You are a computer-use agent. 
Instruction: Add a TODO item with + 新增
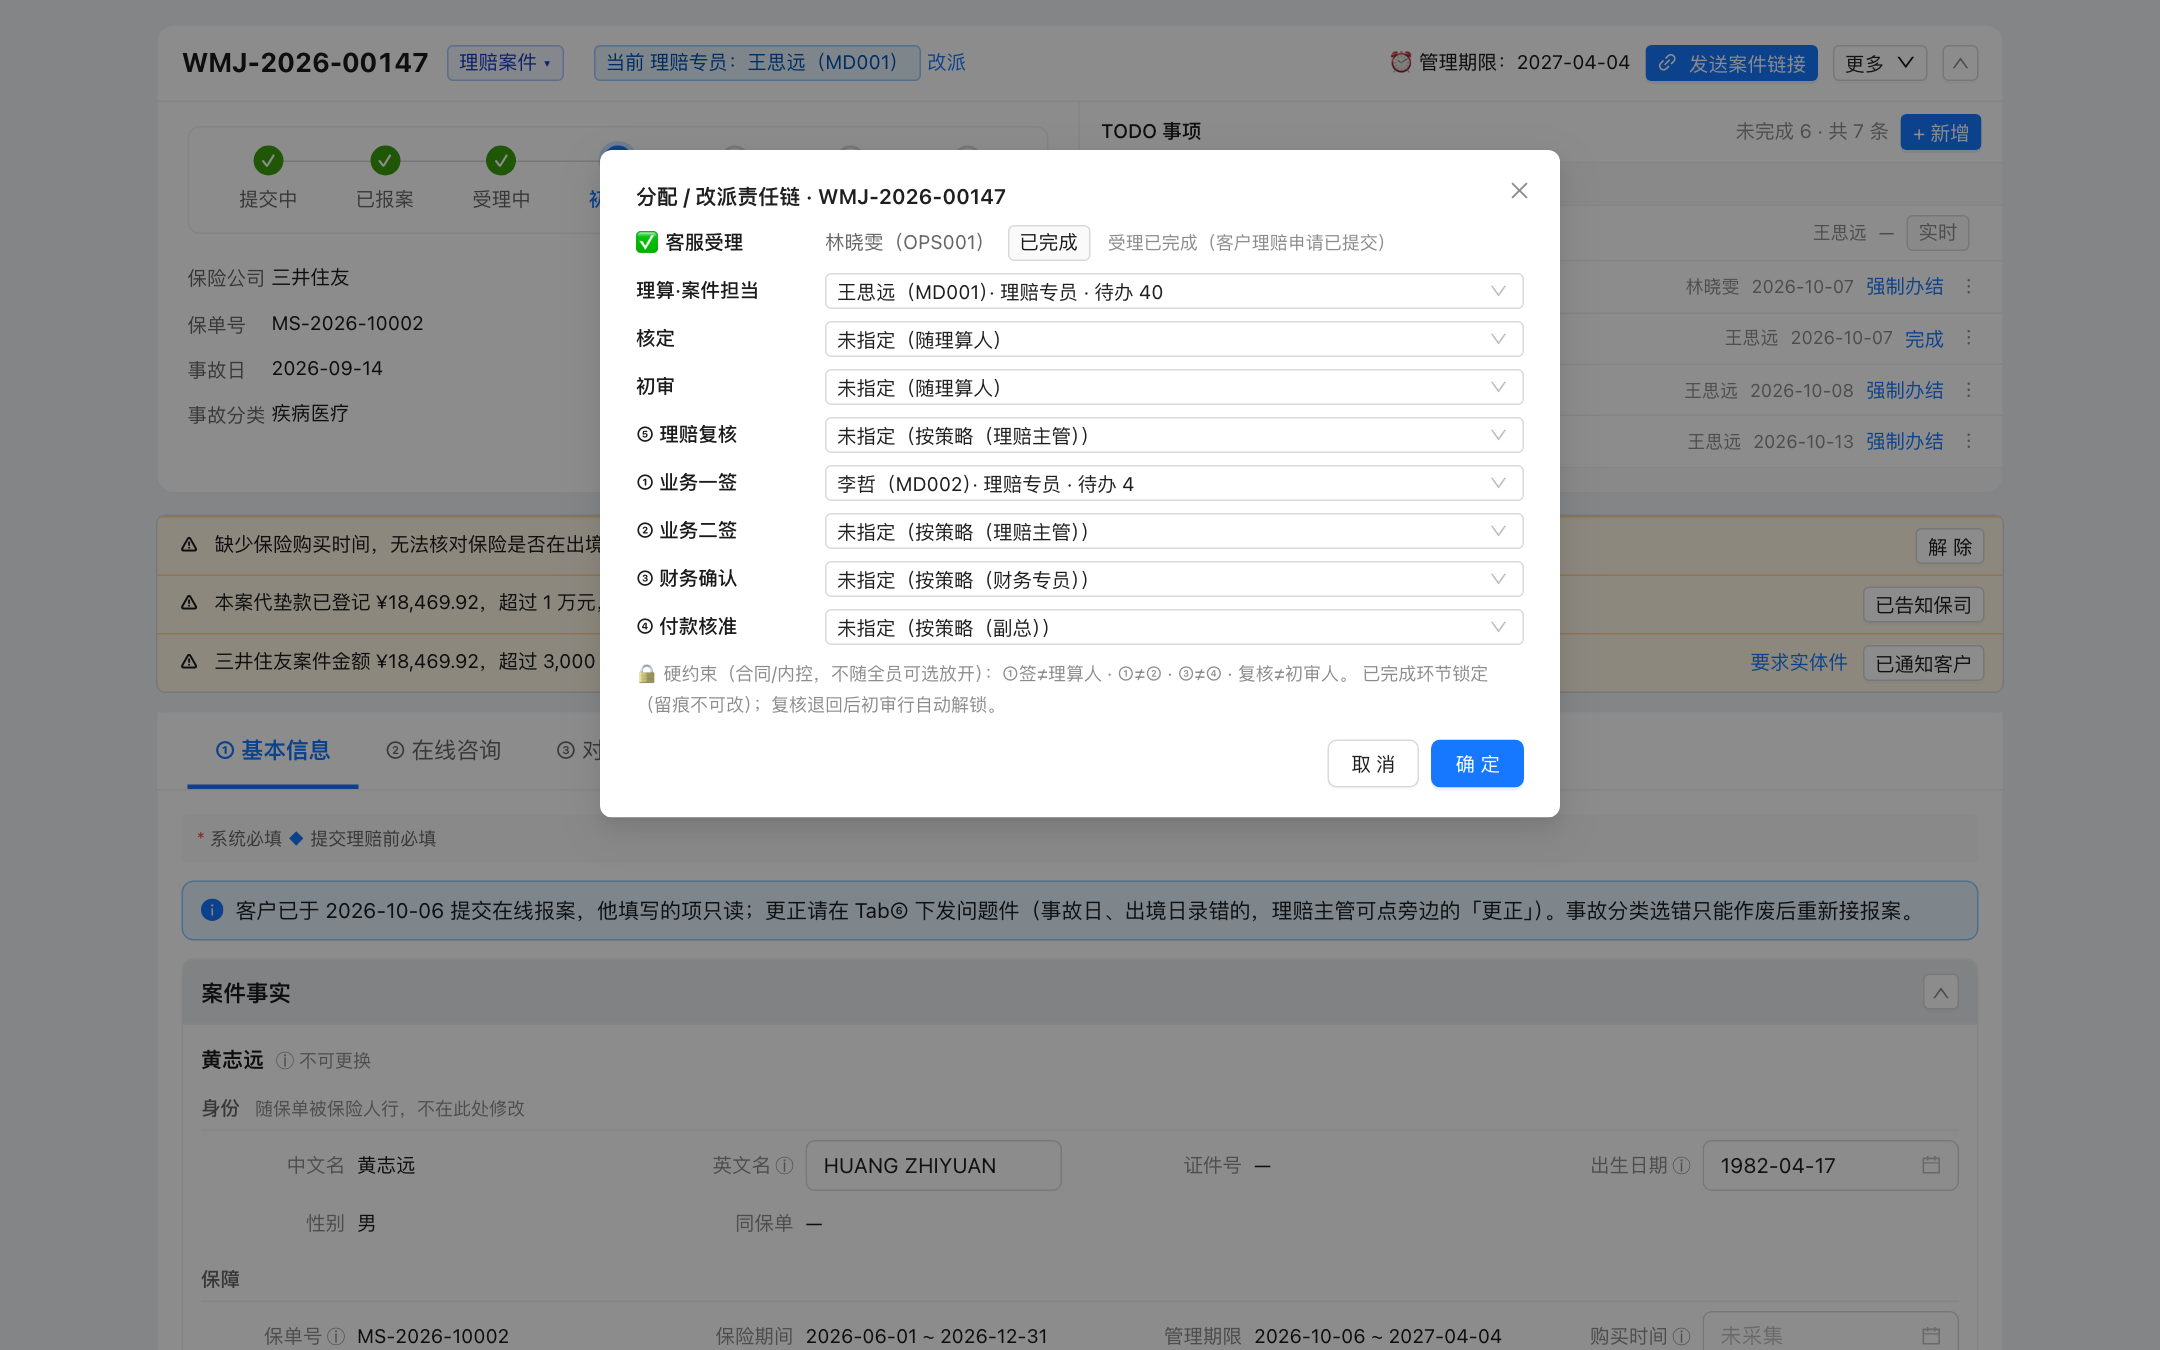(x=1940, y=132)
